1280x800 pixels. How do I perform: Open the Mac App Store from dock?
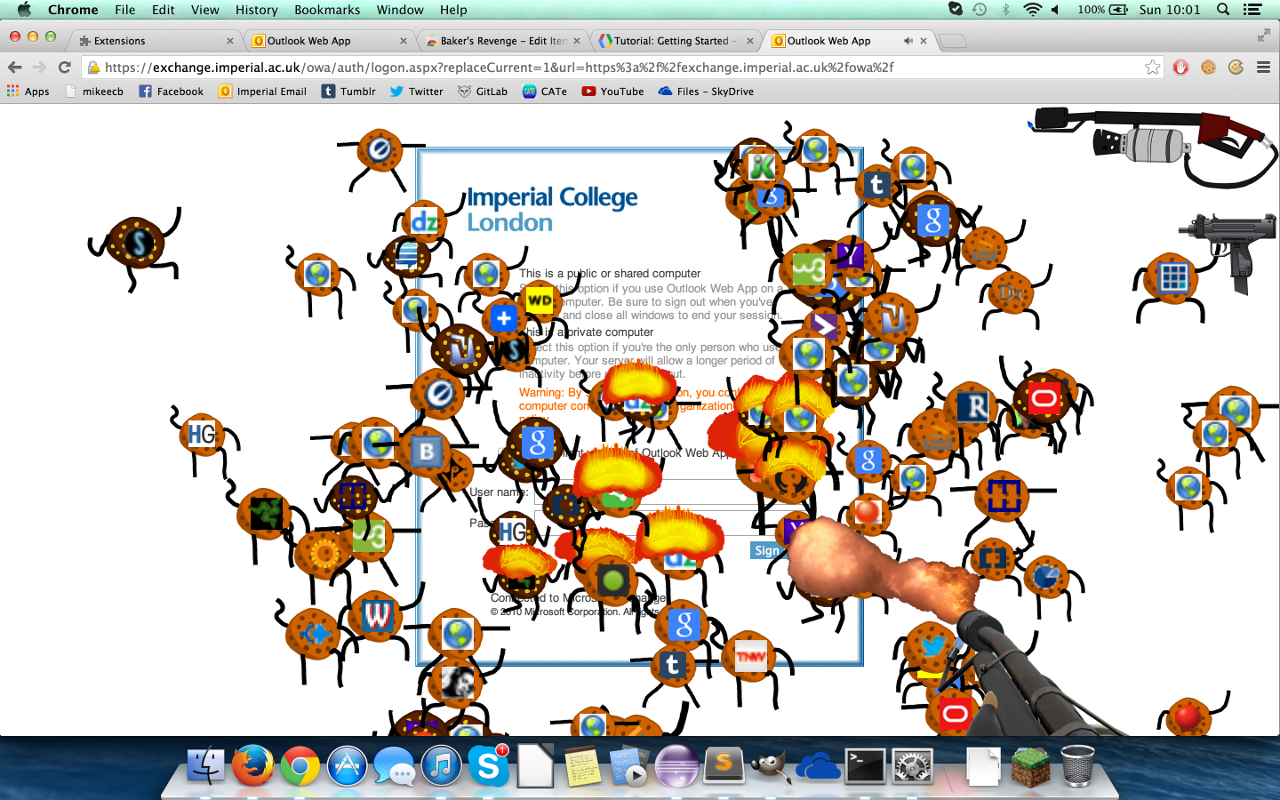coord(347,767)
